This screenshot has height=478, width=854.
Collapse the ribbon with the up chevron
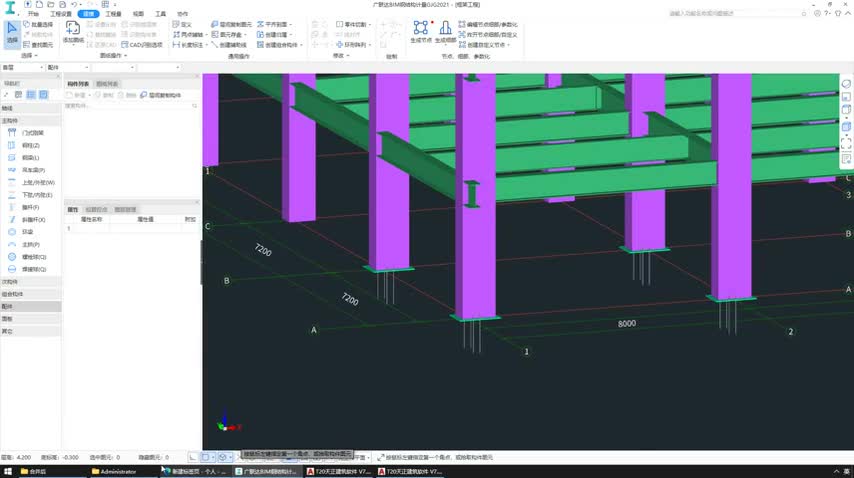pyautogui.click(x=848, y=13)
